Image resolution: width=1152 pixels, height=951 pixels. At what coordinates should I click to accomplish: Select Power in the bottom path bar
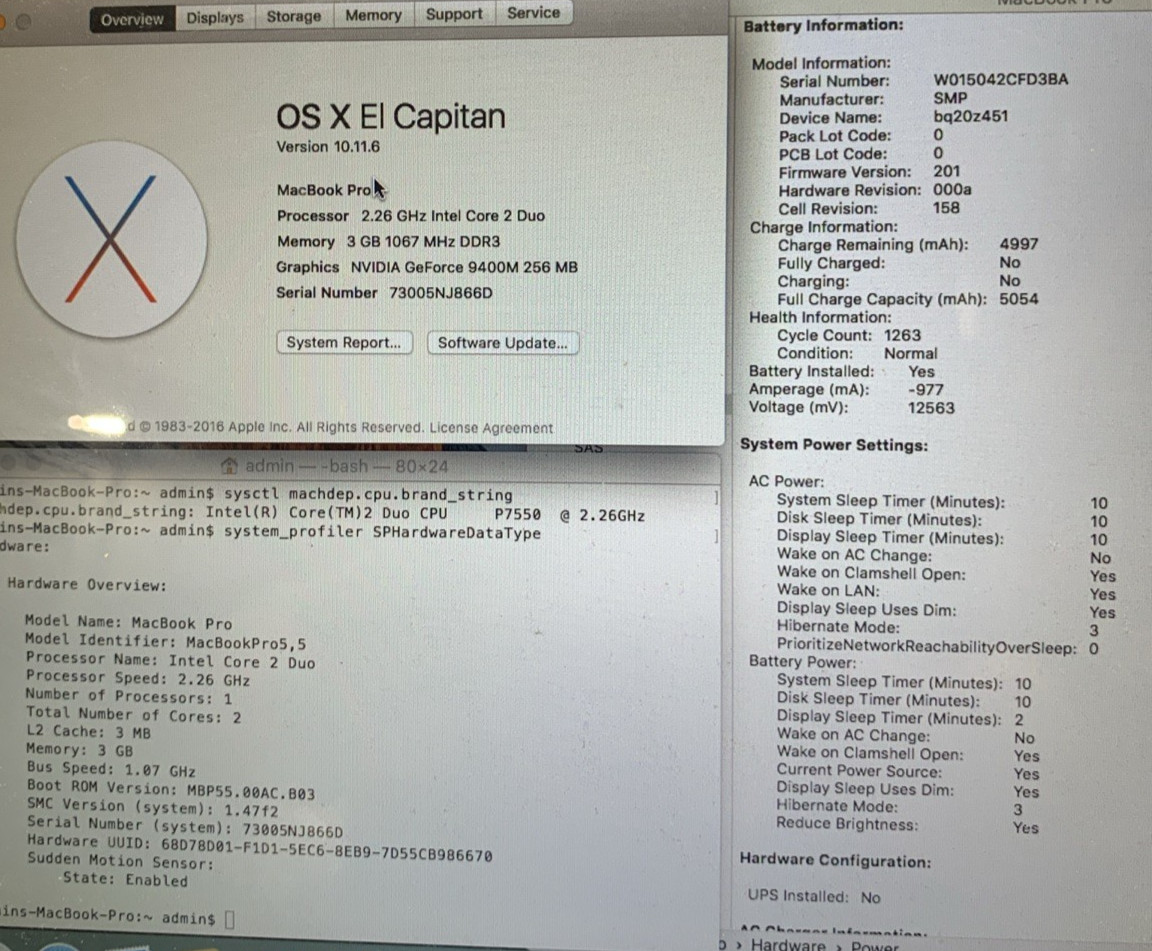point(874,945)
